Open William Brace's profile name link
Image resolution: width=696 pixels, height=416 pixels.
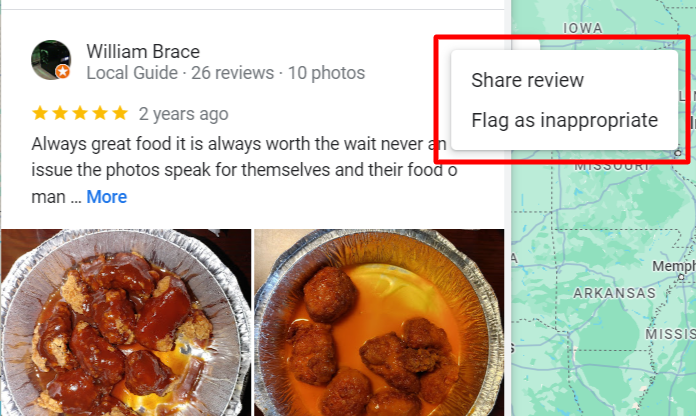click(x=143, y=52)
